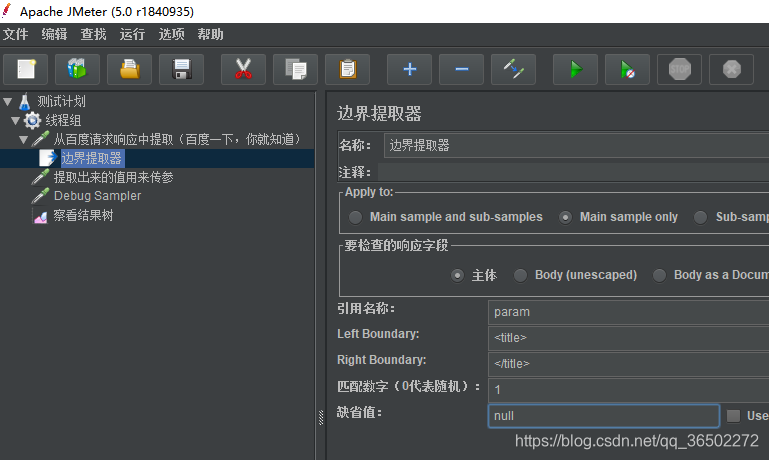Click Start no pauses icon
The height and width of the screenshot is (460, 769).
pyautogui.click(x=627, y=69)
